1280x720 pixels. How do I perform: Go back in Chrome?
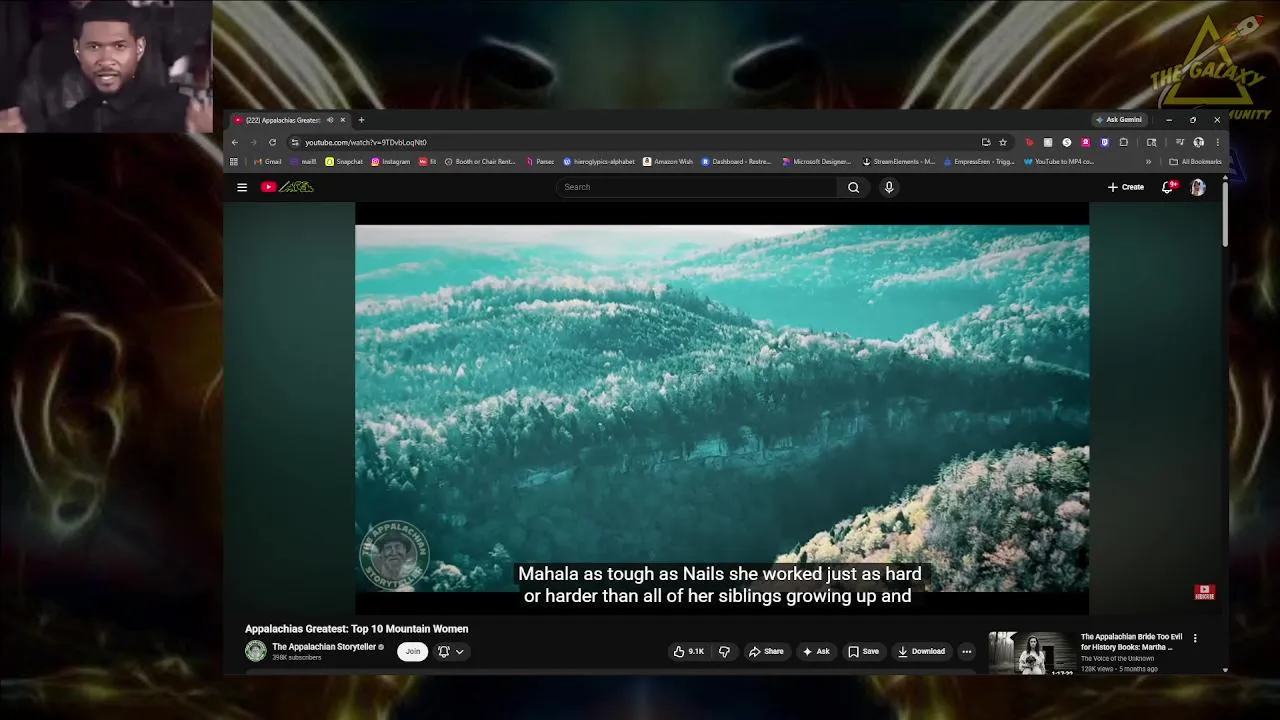point(235,142)
